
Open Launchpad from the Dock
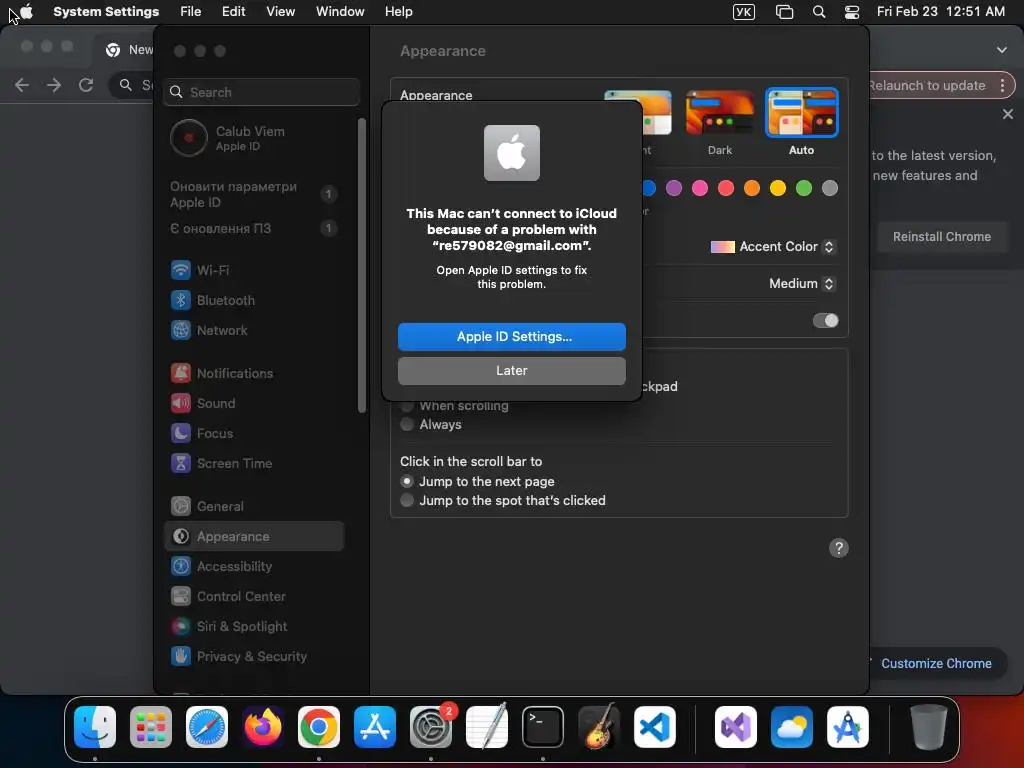151,727
